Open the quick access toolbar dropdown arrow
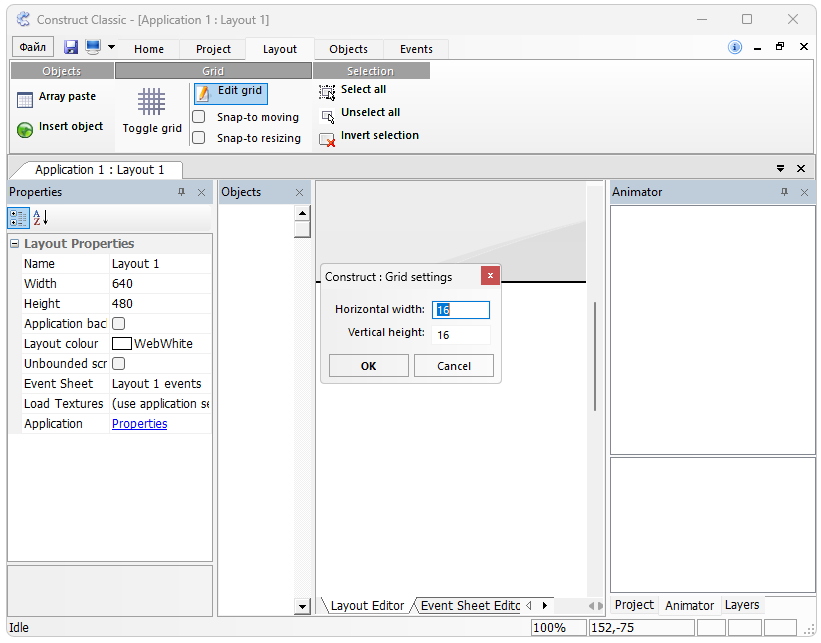821x643 pixels. pyautogui.click(x=111, y=47)
